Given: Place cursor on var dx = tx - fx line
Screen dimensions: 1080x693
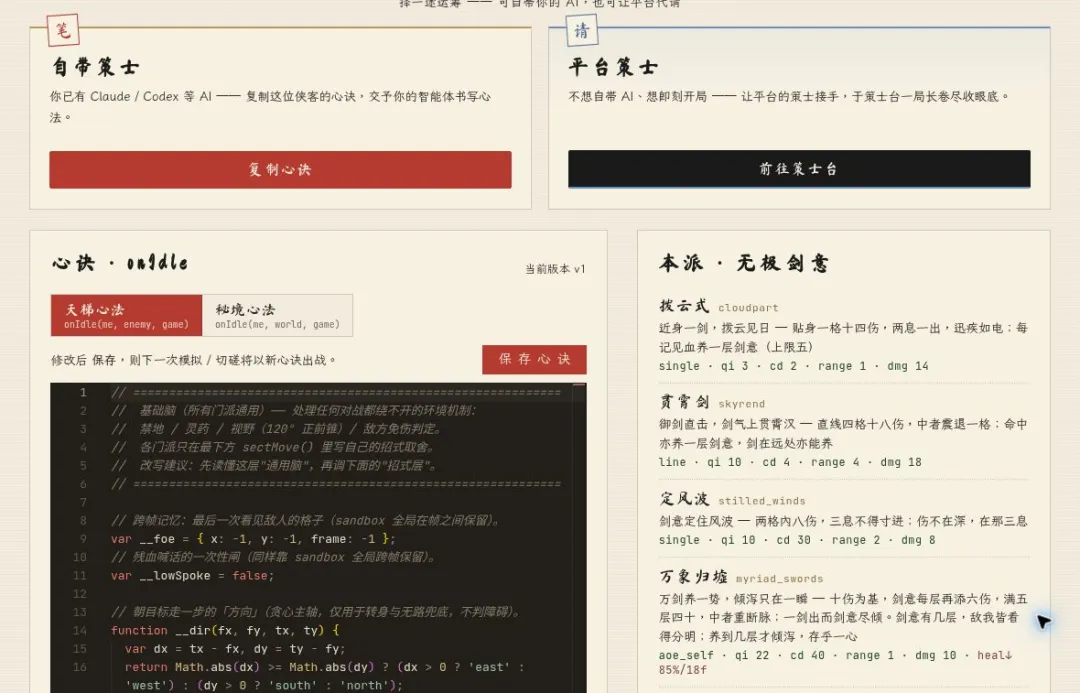Looking at the screenshot, I should click(x=235, y=649).
